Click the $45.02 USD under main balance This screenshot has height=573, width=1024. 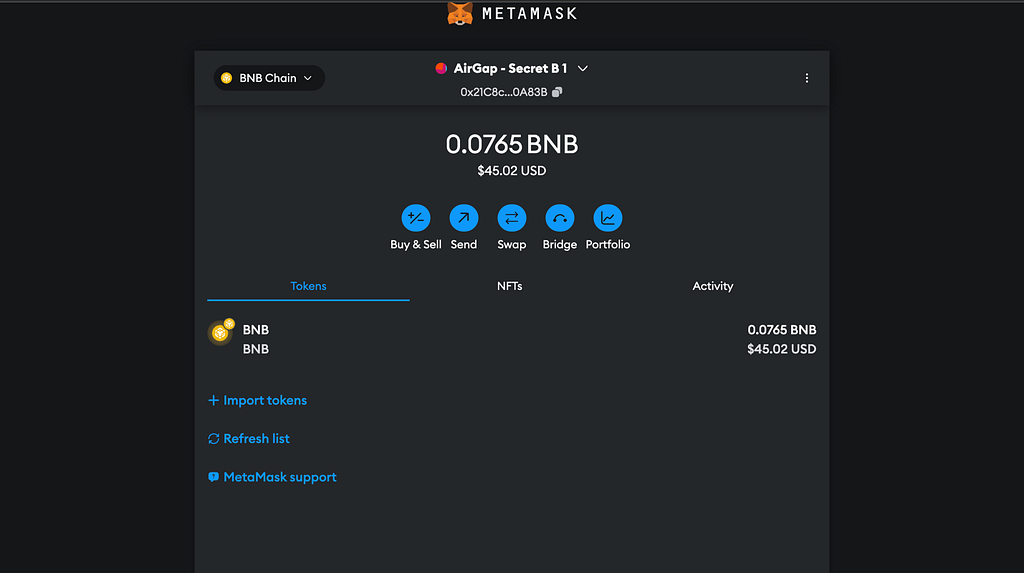(511, 171)
